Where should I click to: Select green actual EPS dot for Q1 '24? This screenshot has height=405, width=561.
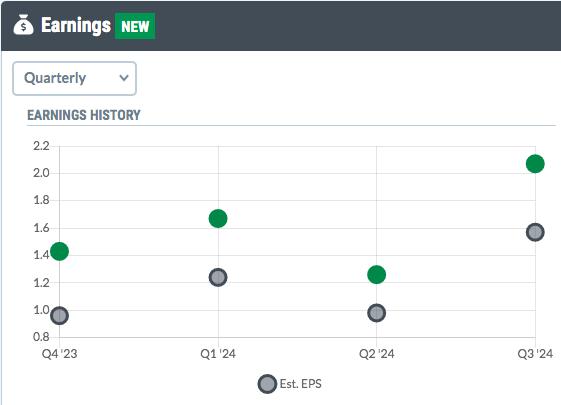pos(218,218)
